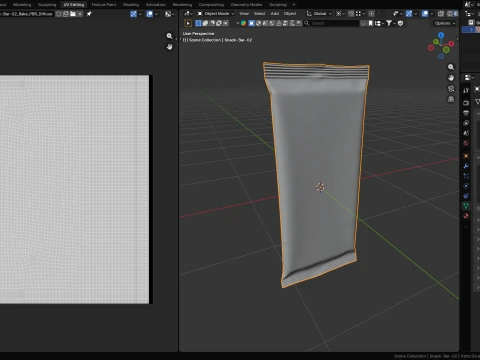Screen dimensions: 480x360
Task: Open the World properties tab icon
Action: (x=466, y=143)
